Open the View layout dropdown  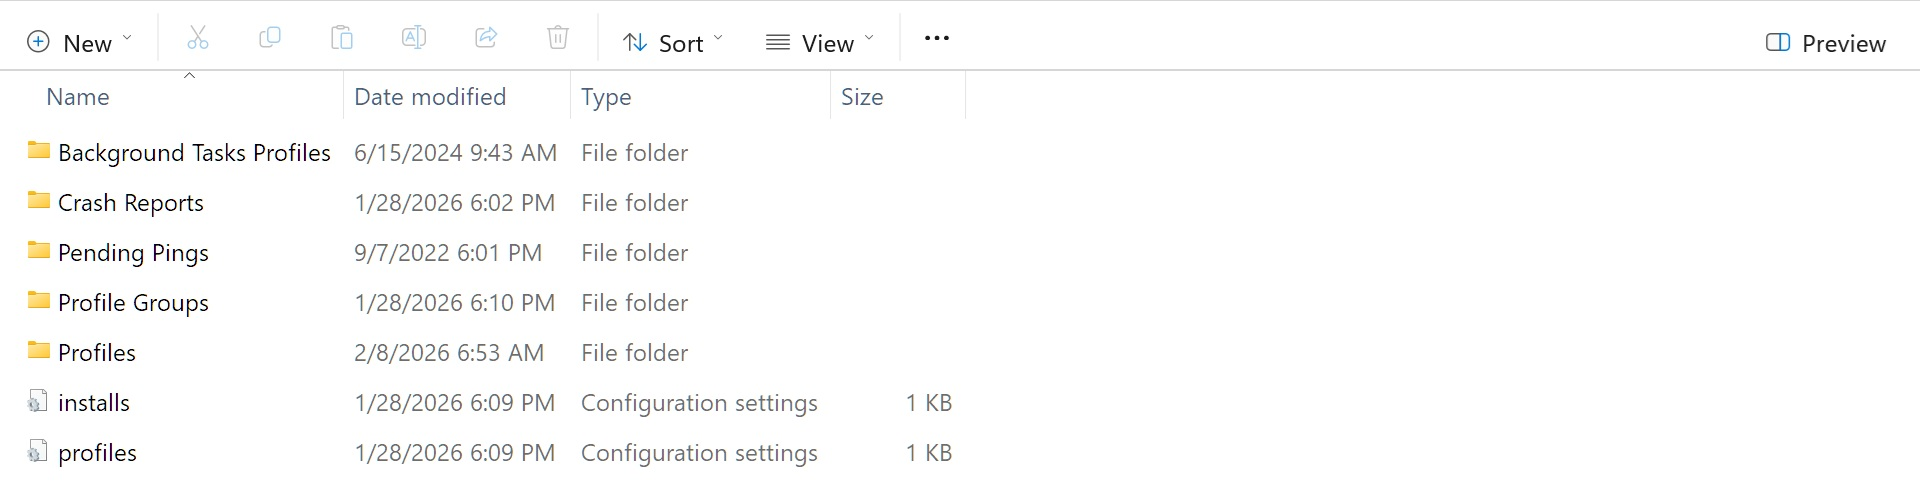(x=819, y=43)
